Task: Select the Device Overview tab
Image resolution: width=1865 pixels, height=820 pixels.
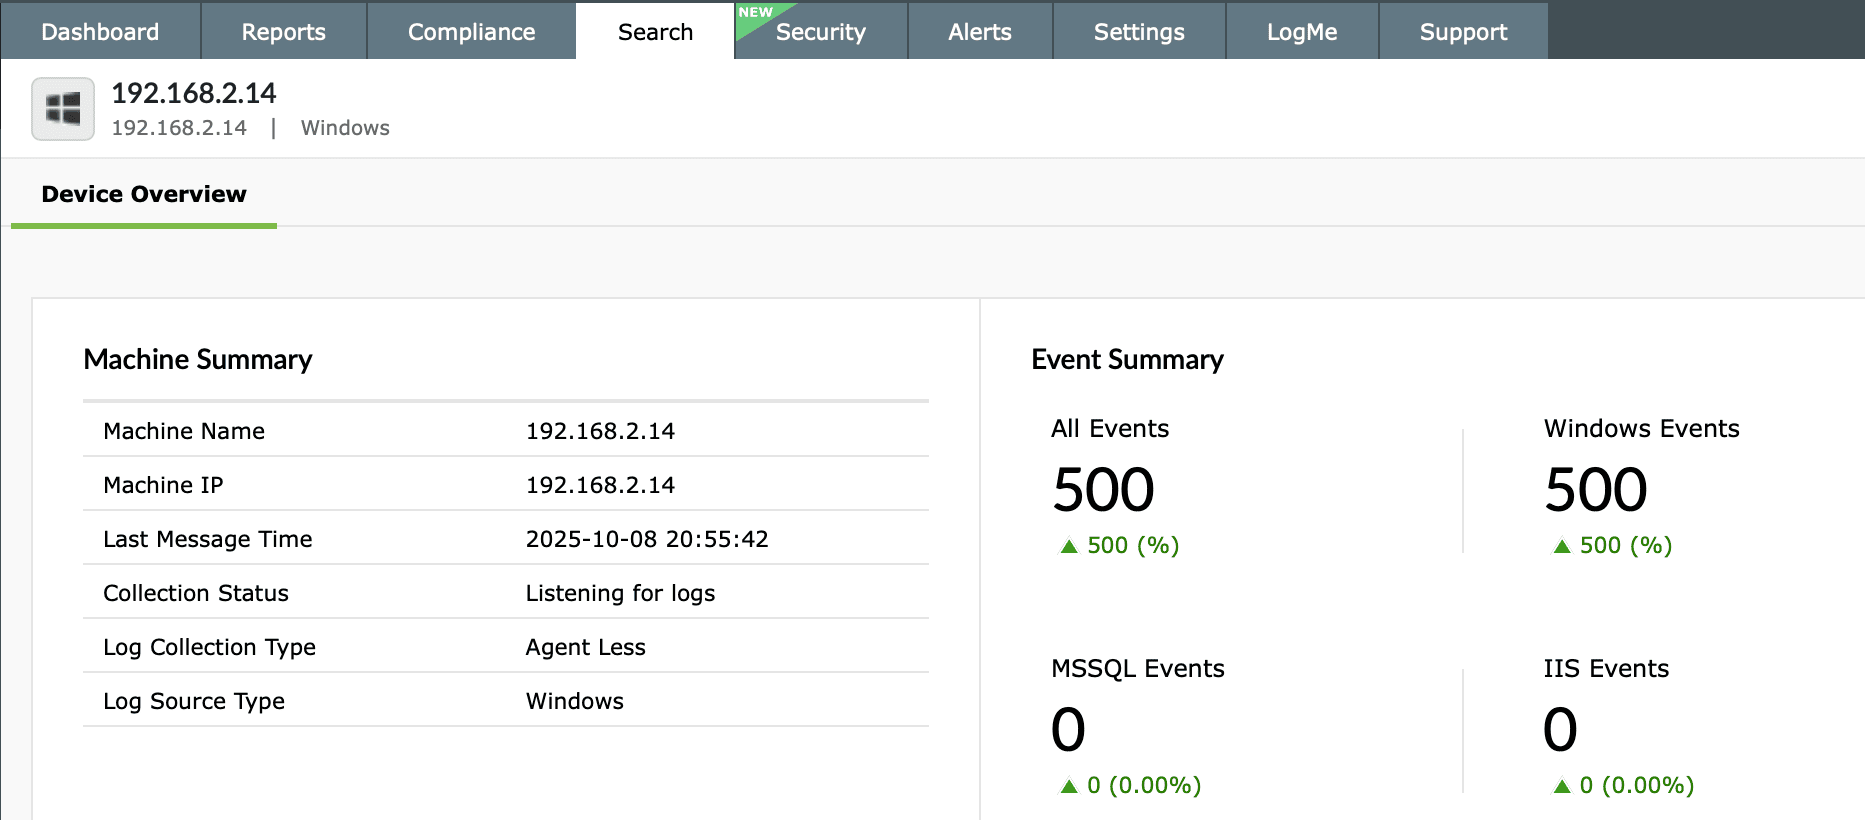Action: [x=144, y=194]
